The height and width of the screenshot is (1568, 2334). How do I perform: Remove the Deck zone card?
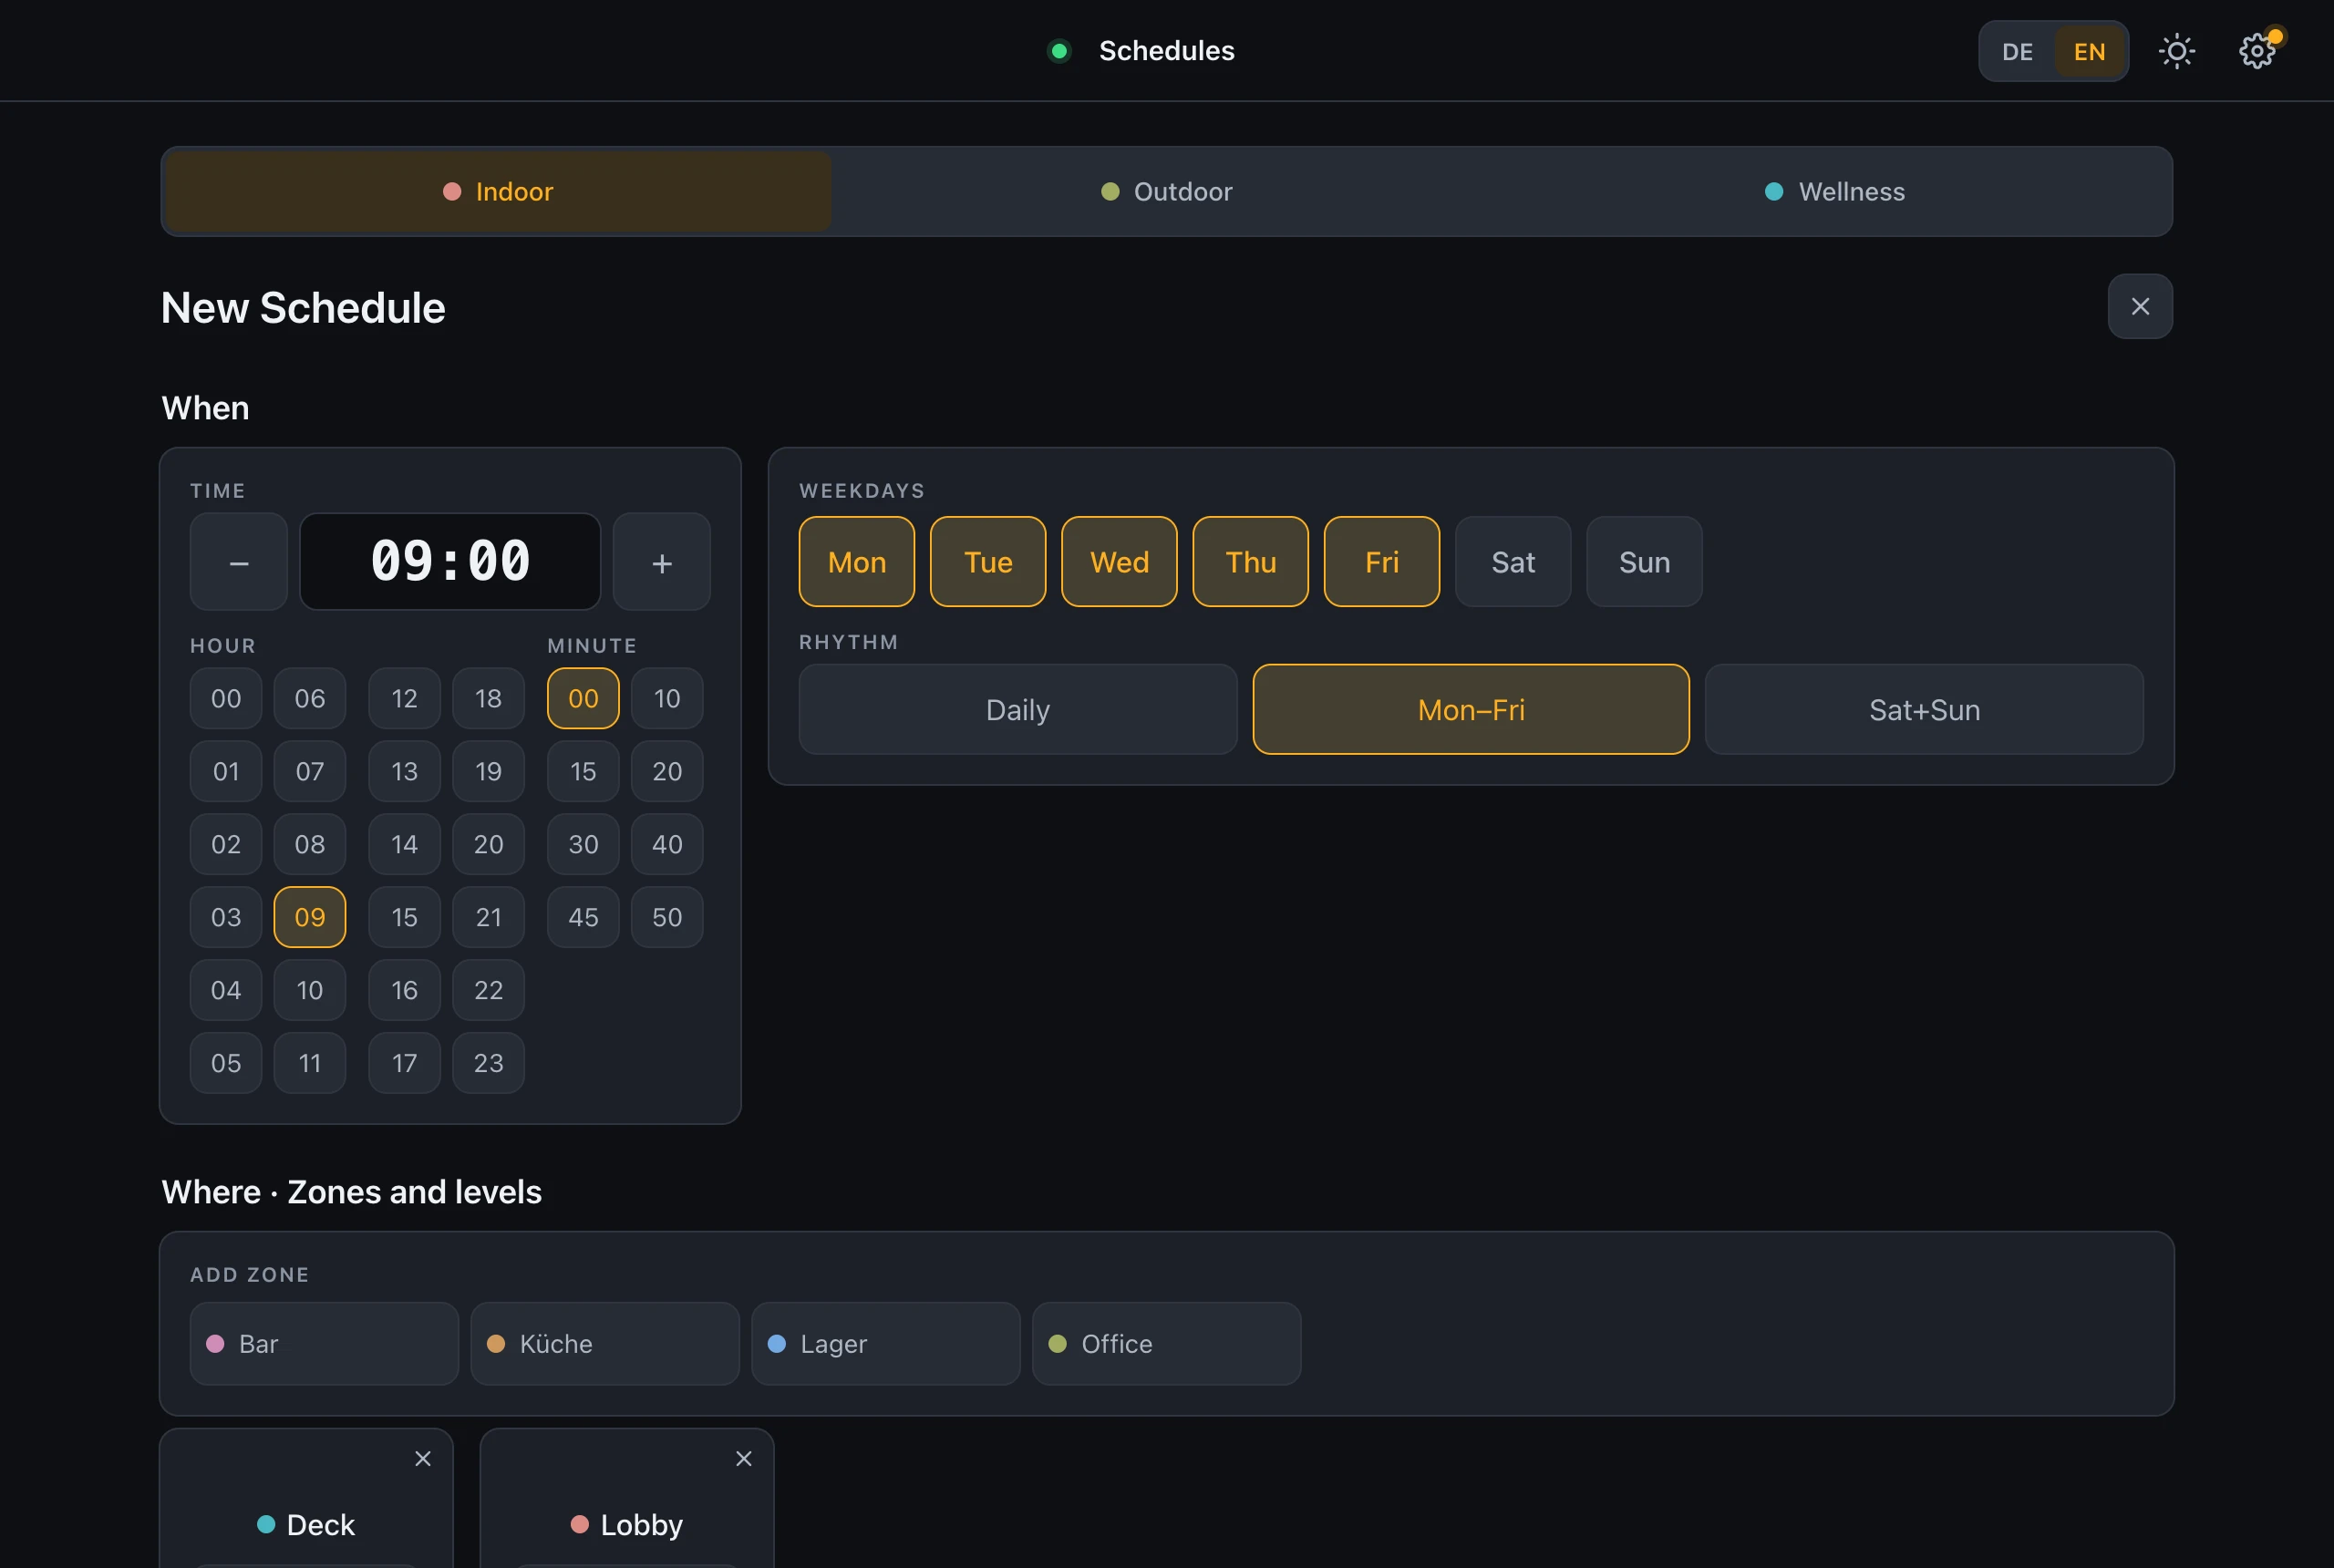coord(423,1458)
